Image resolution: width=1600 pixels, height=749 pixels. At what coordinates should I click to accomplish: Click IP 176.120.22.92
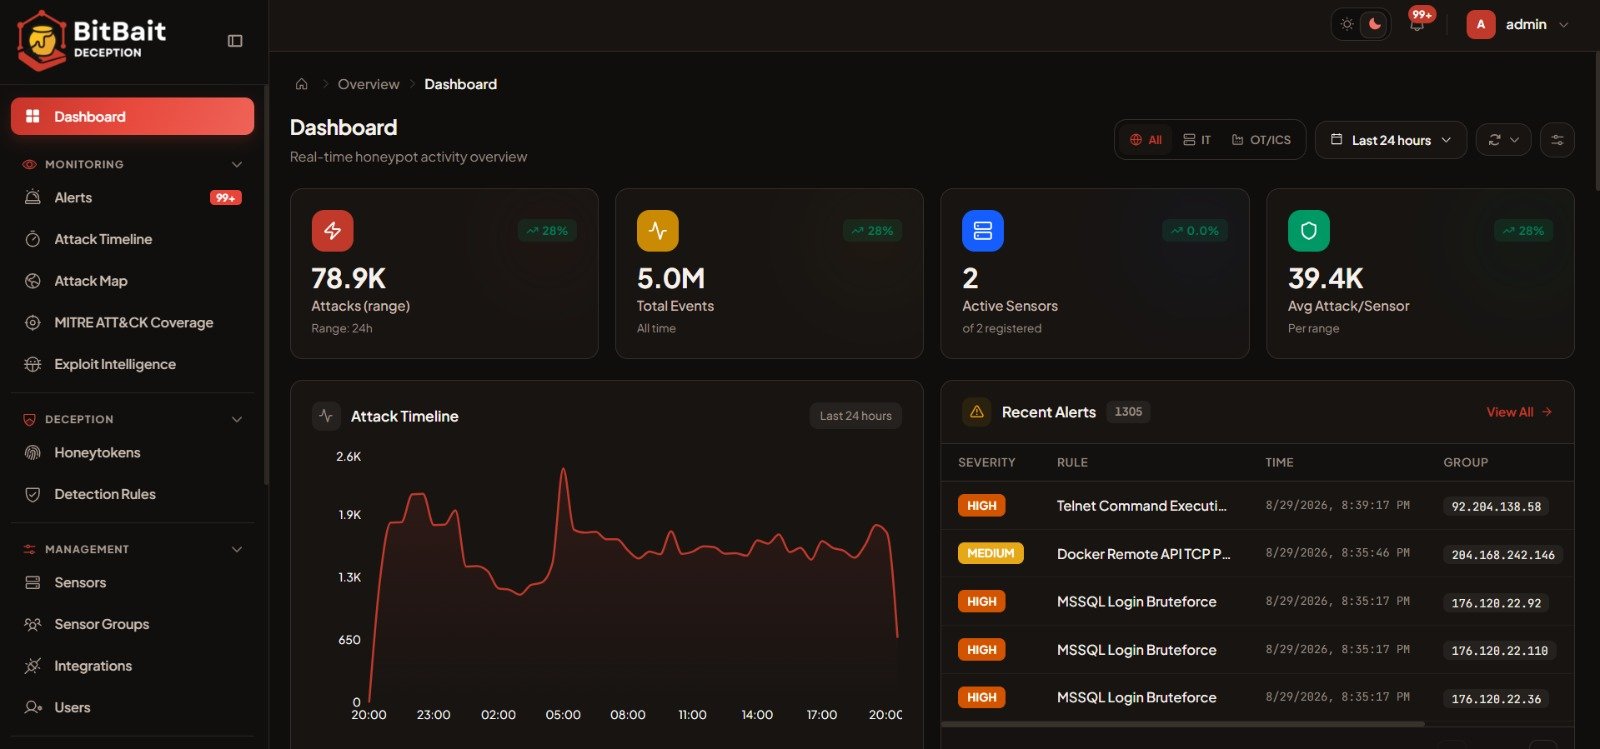[1496, 603]
